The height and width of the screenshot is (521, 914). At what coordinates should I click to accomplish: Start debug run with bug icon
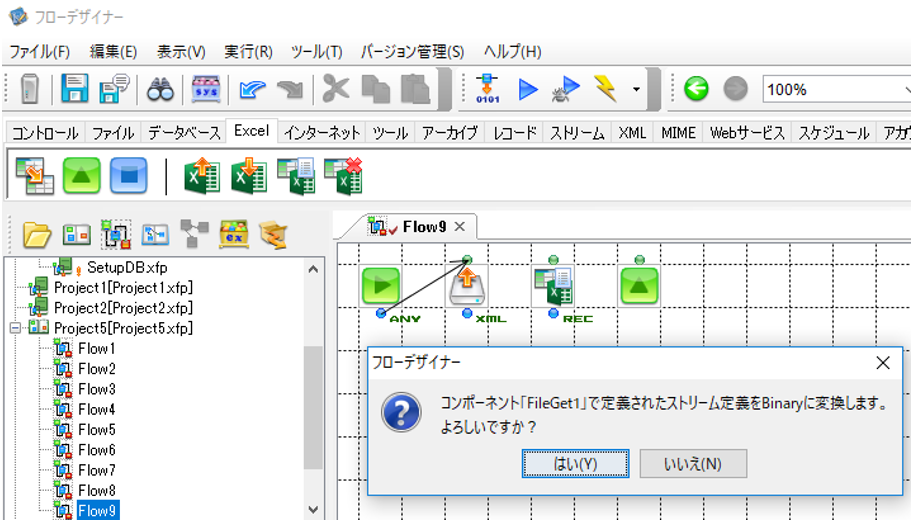click(x=565, y=89)
